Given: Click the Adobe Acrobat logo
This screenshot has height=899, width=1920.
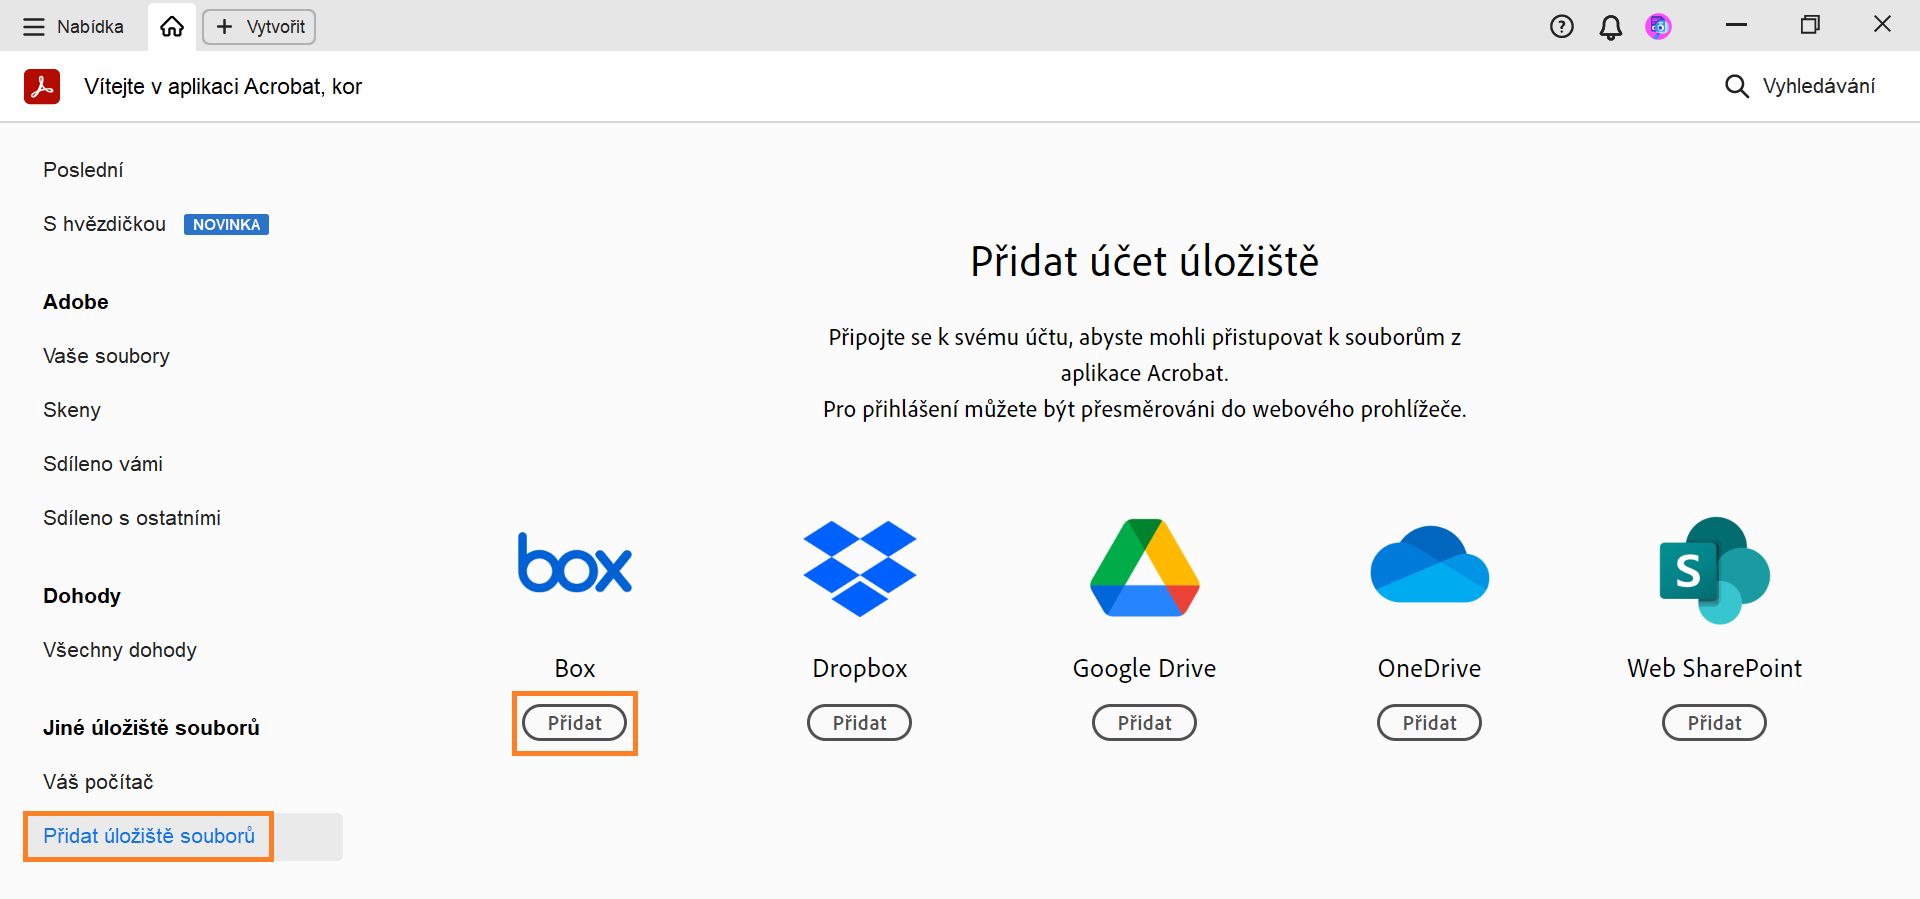Looking at the screenshot, I should point(41,86).
